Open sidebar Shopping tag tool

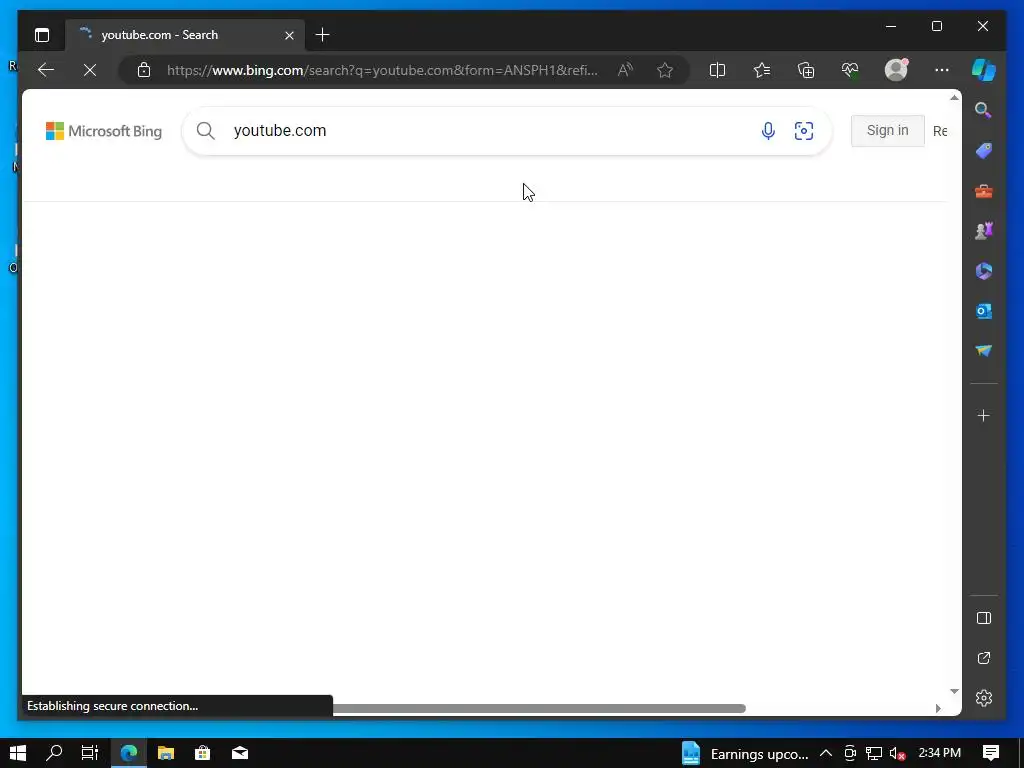click(984, 151)
